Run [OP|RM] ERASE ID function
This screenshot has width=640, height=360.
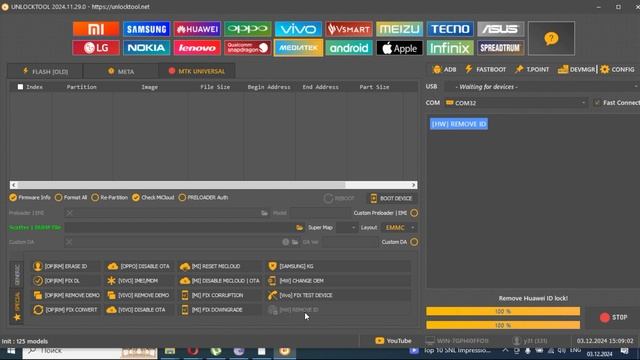point(65,266)
